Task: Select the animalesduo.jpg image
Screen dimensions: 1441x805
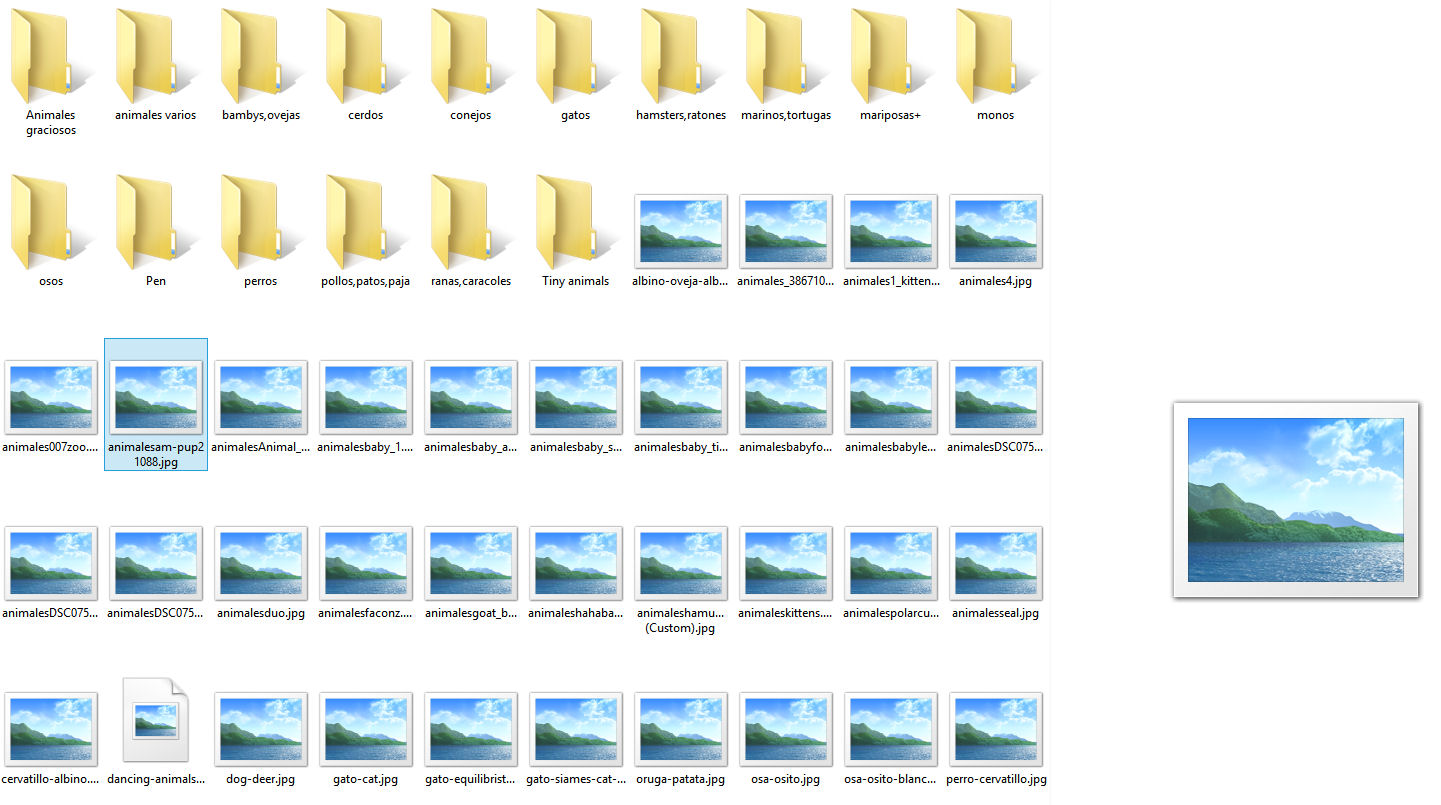Action: [x=260, y=563]
